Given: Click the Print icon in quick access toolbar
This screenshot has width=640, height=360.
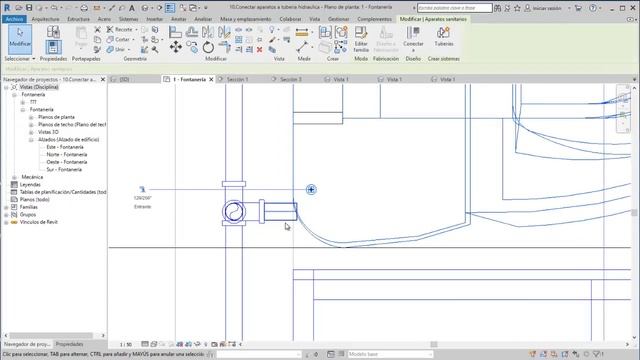Looking at the screenshot, I should pyautogui.click(x=84, y=8).
